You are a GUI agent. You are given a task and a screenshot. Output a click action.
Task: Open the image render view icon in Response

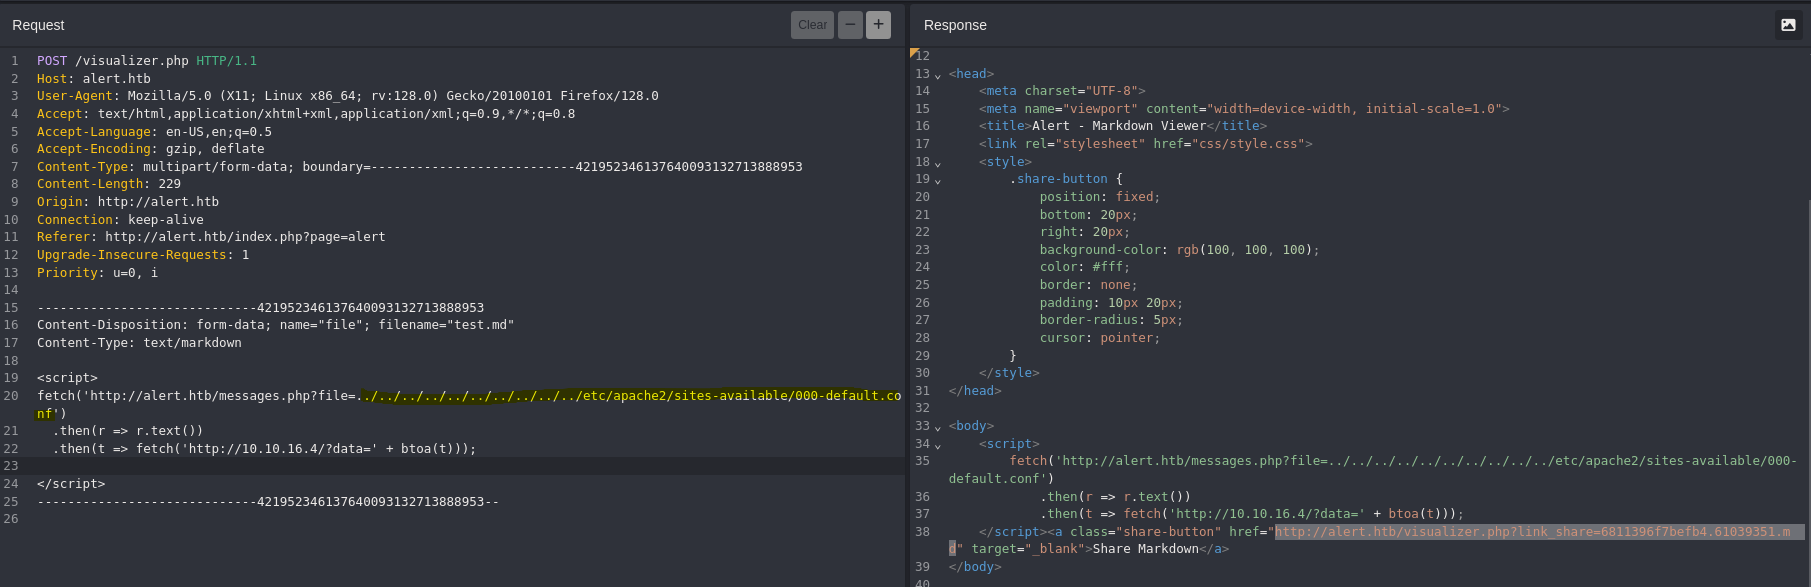click(1788, 25)
